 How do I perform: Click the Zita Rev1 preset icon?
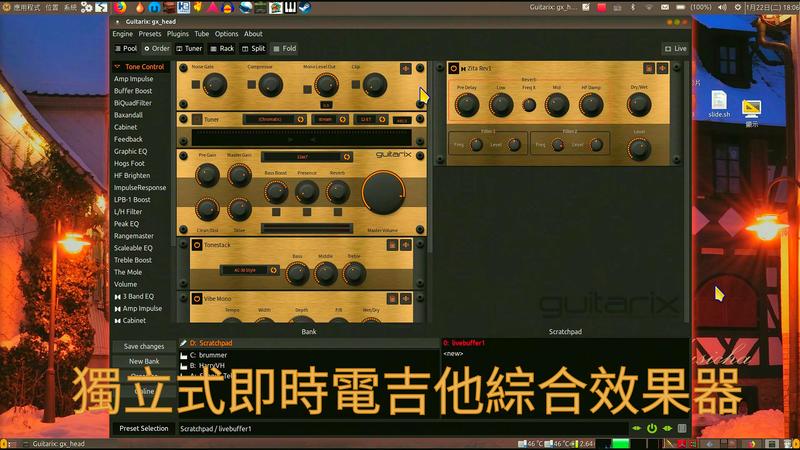coord(649,68)
